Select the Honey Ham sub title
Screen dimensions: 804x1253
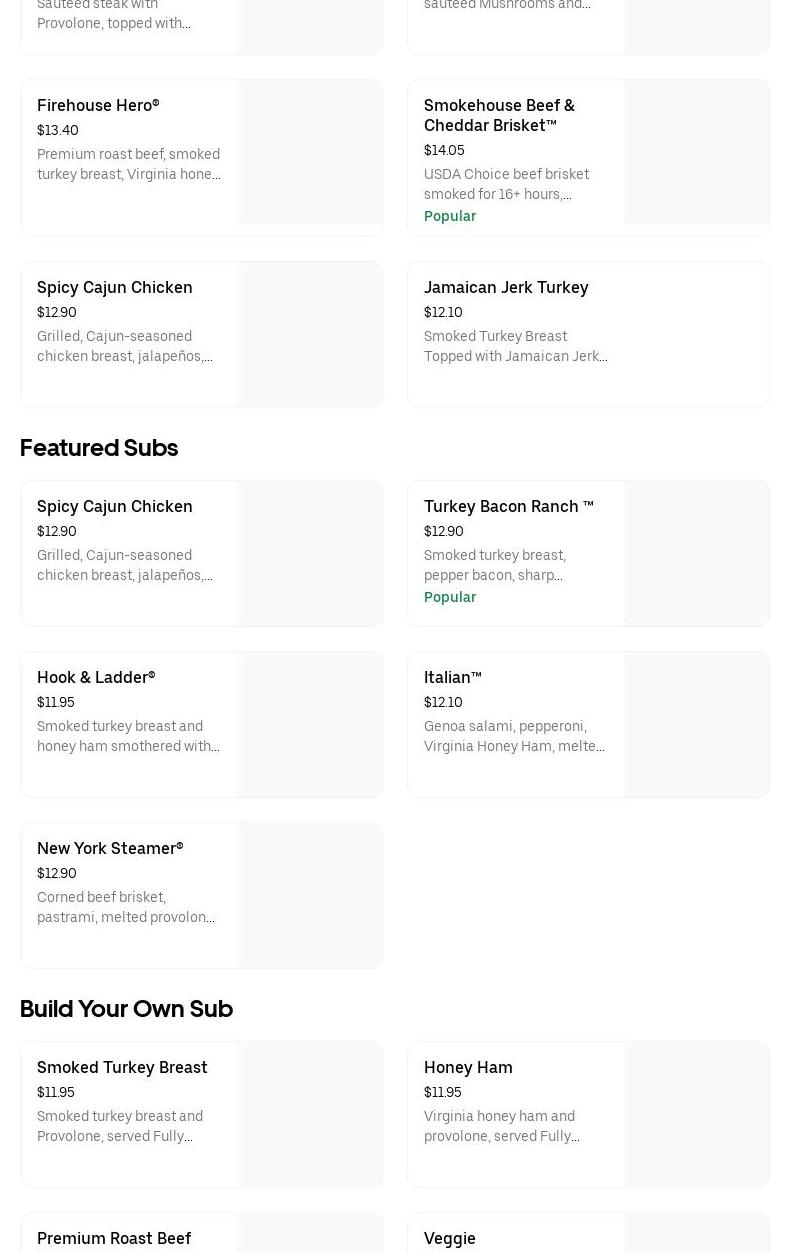tap(468, 1067)
